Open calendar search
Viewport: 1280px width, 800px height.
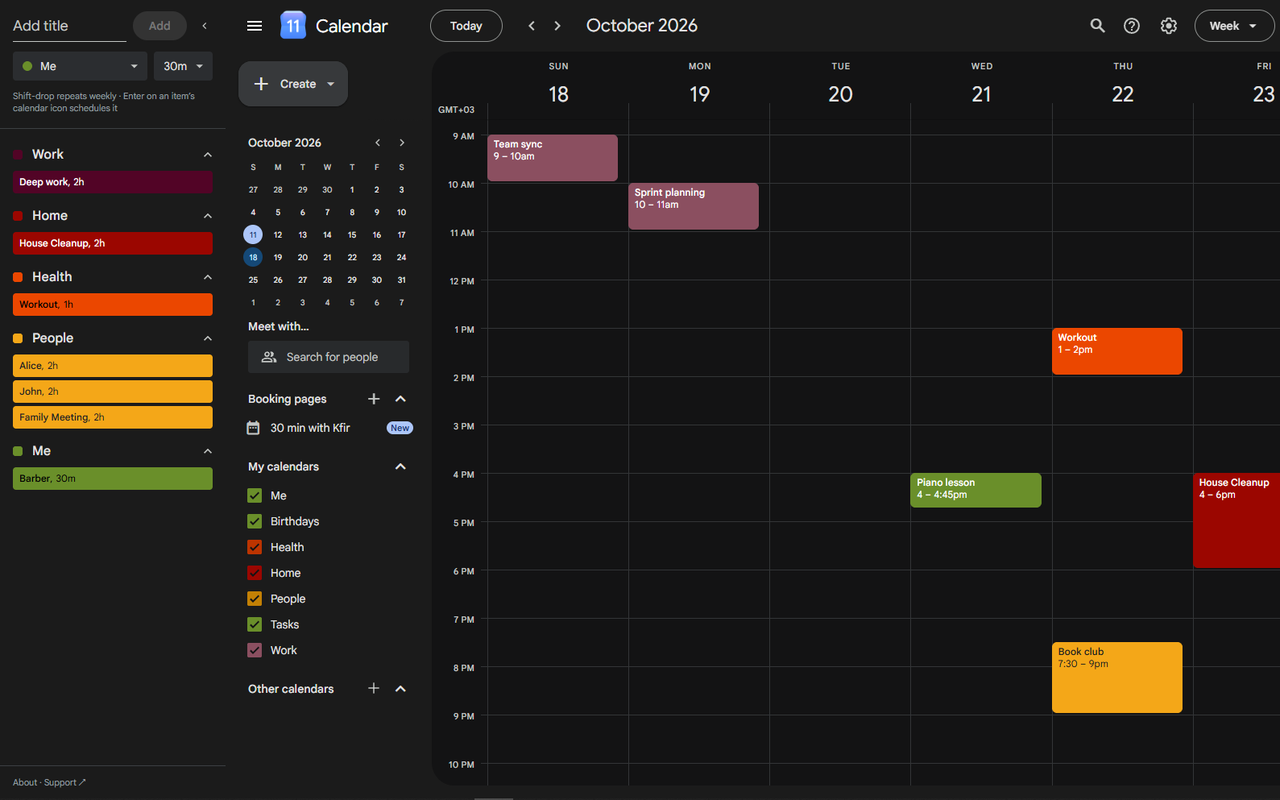click(x=1097, y=26)
